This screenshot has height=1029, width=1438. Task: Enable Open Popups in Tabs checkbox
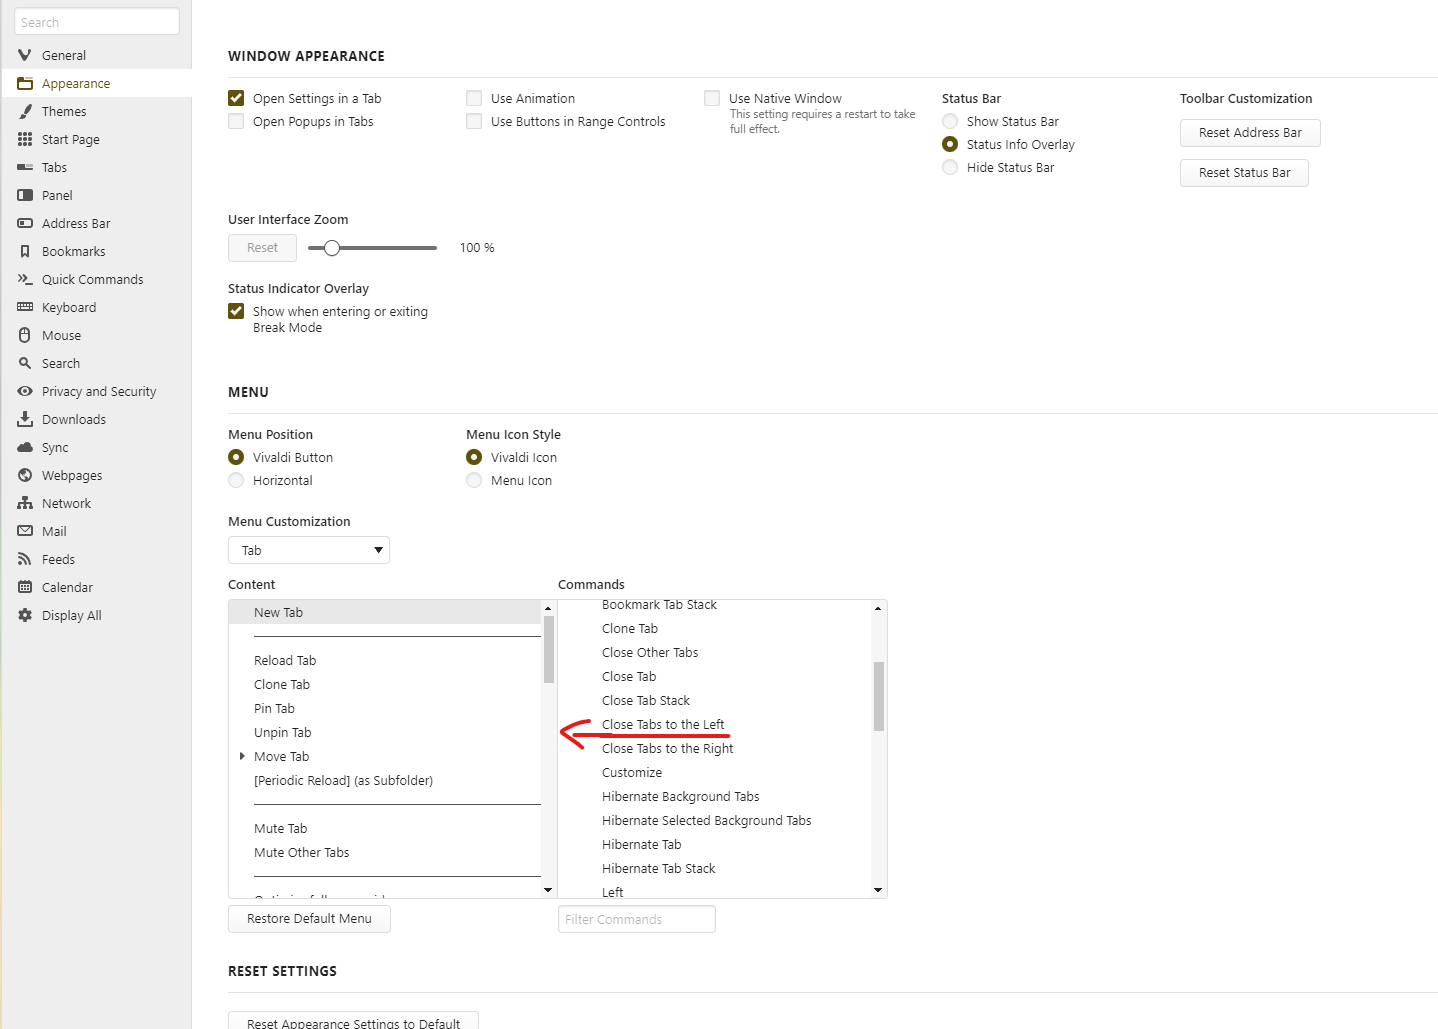[236, 121]
